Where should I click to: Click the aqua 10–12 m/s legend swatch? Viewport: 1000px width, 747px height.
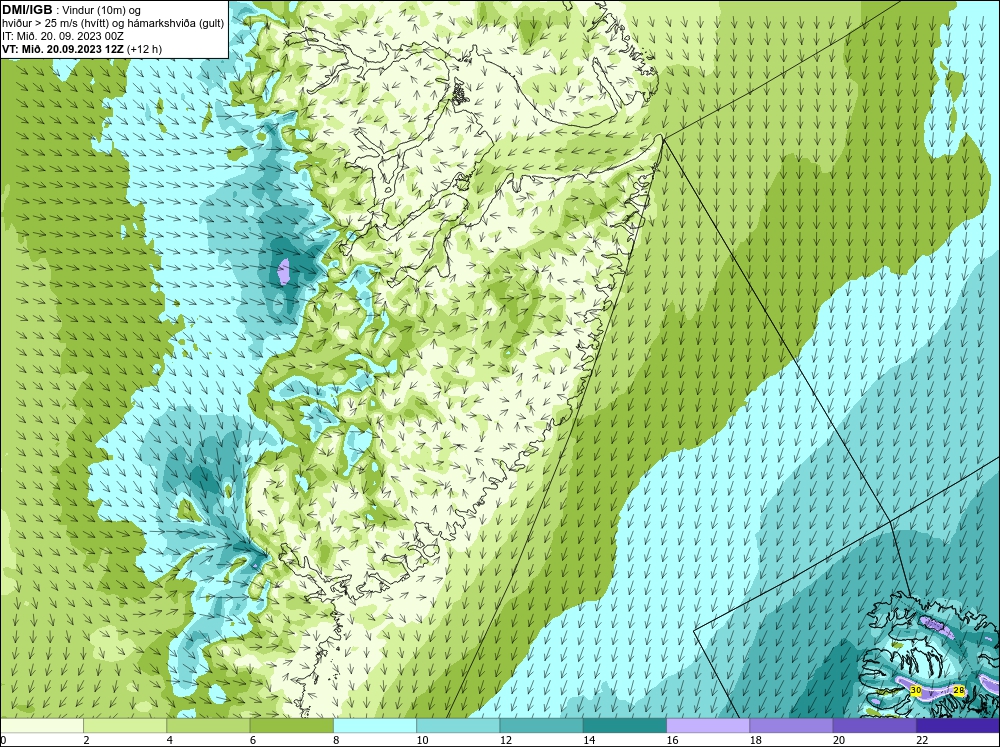point(458,726)
